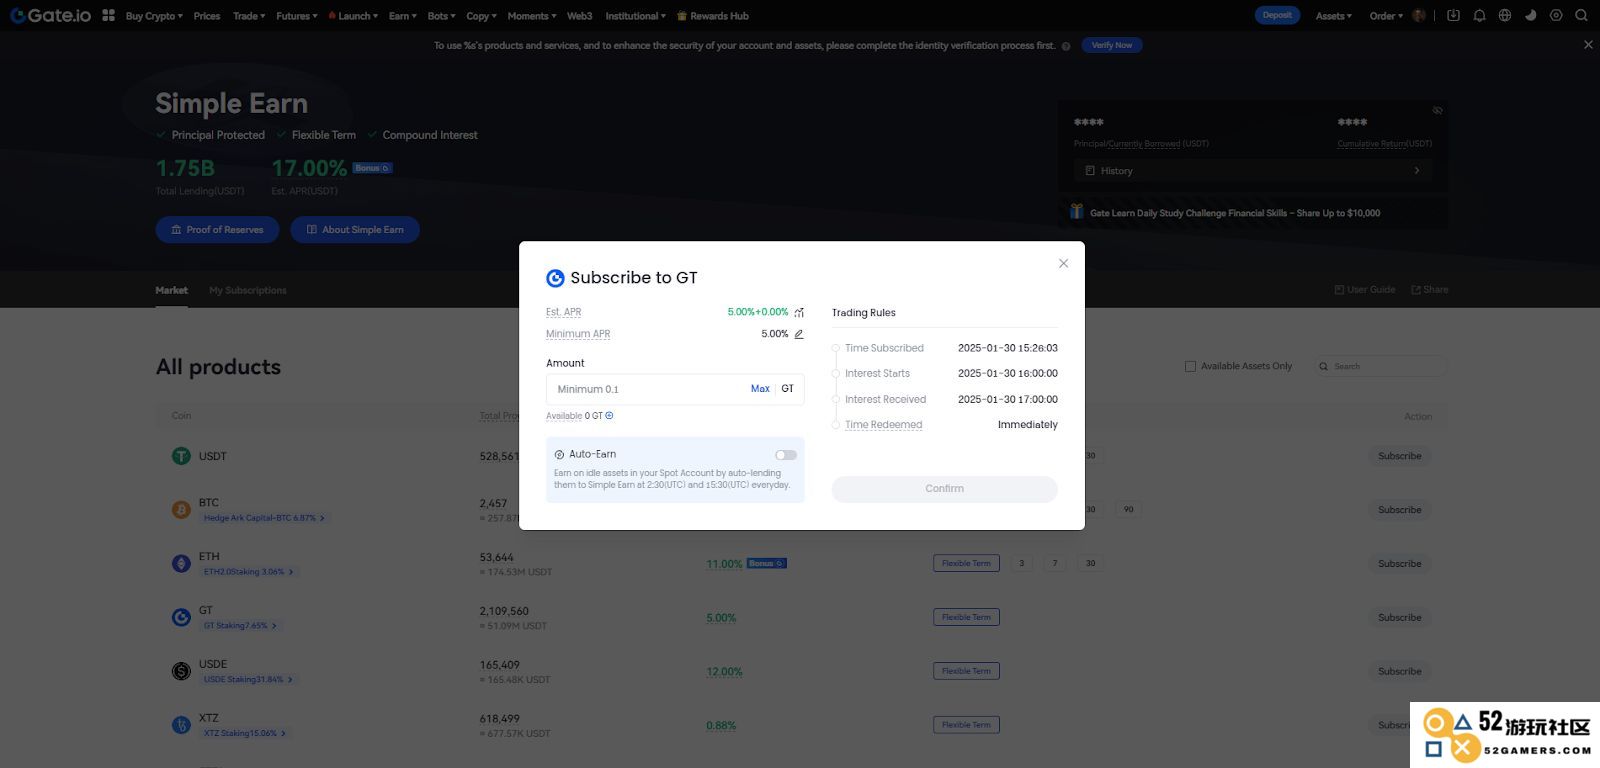Open the History row
Screen dimensions: 1600x768
1252,171
